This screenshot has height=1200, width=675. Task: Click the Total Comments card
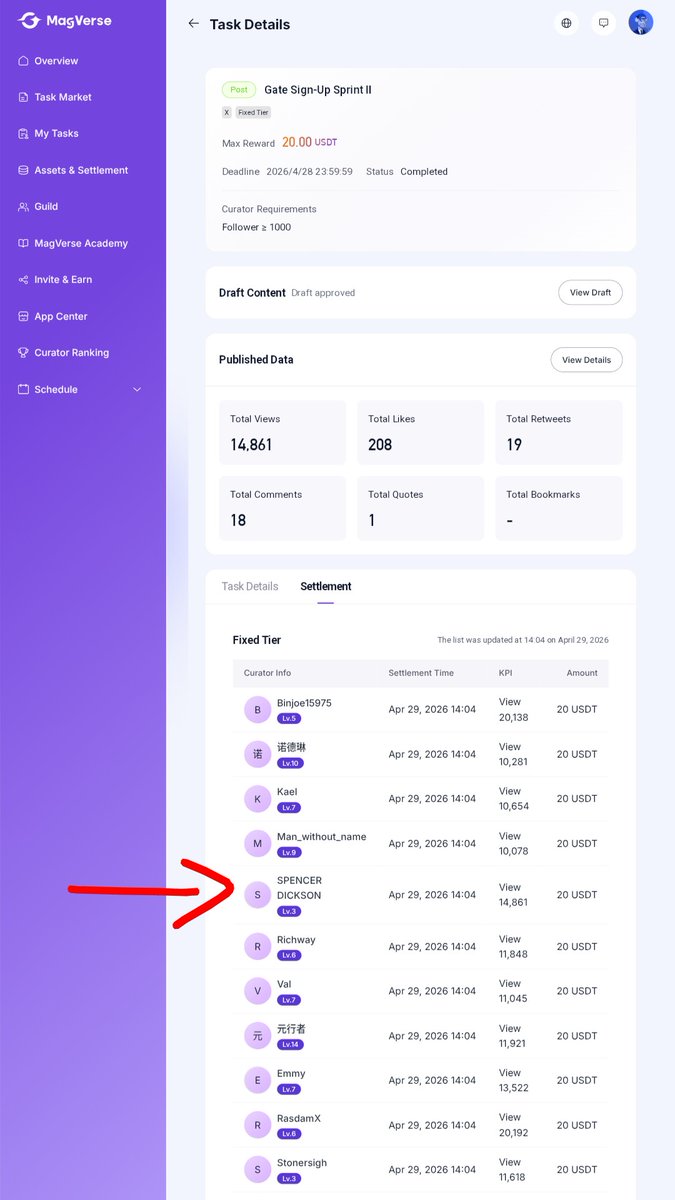[x=282, y=508]
